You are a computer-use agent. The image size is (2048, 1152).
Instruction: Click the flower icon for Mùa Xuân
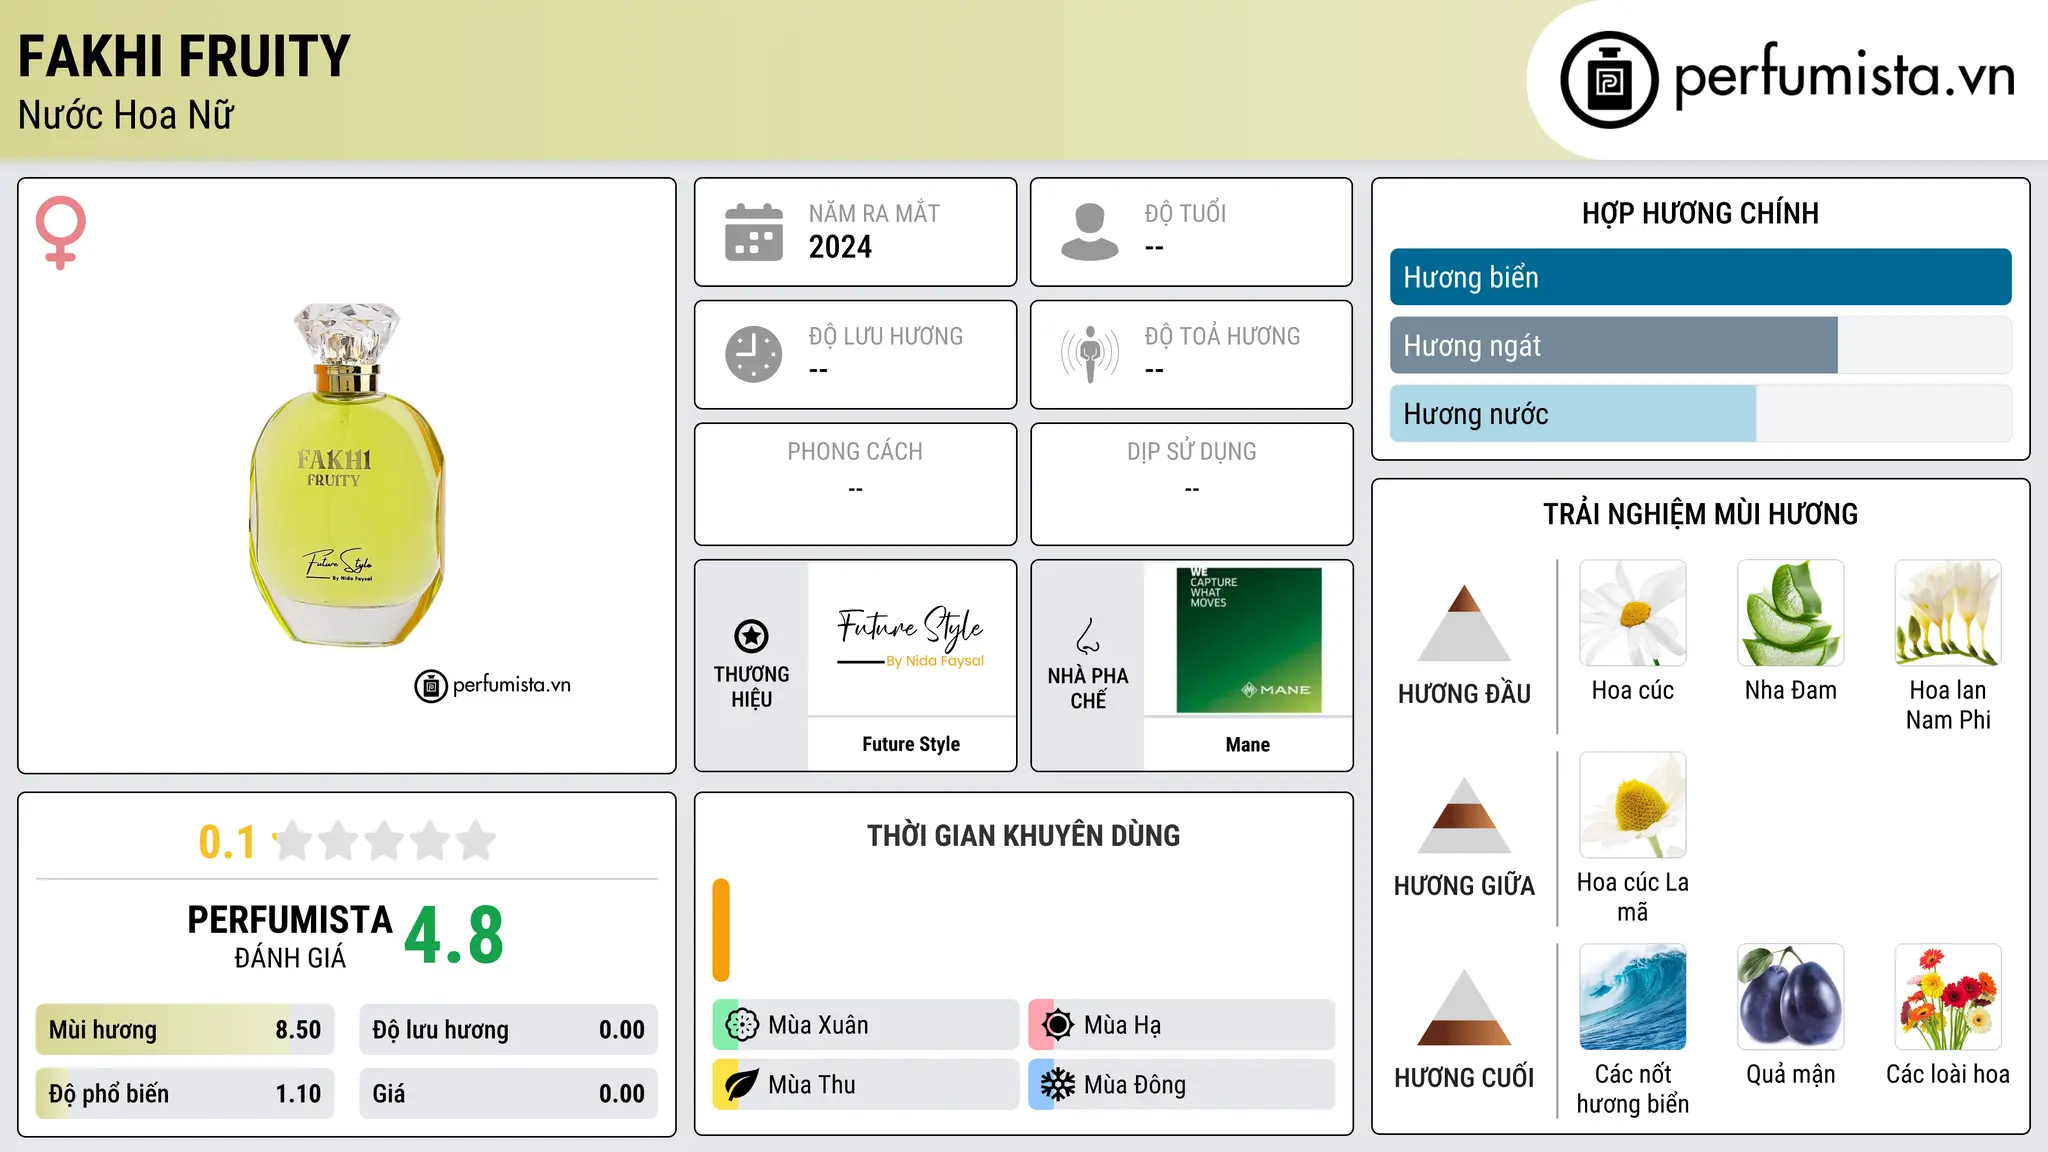(x=742, y=1025)
